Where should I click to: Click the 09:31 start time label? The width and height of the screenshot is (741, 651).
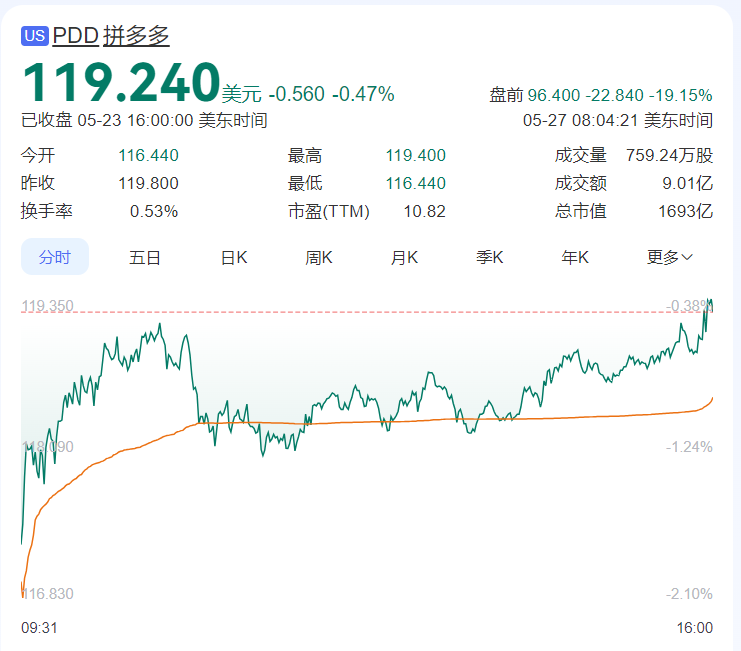(38, 628)
